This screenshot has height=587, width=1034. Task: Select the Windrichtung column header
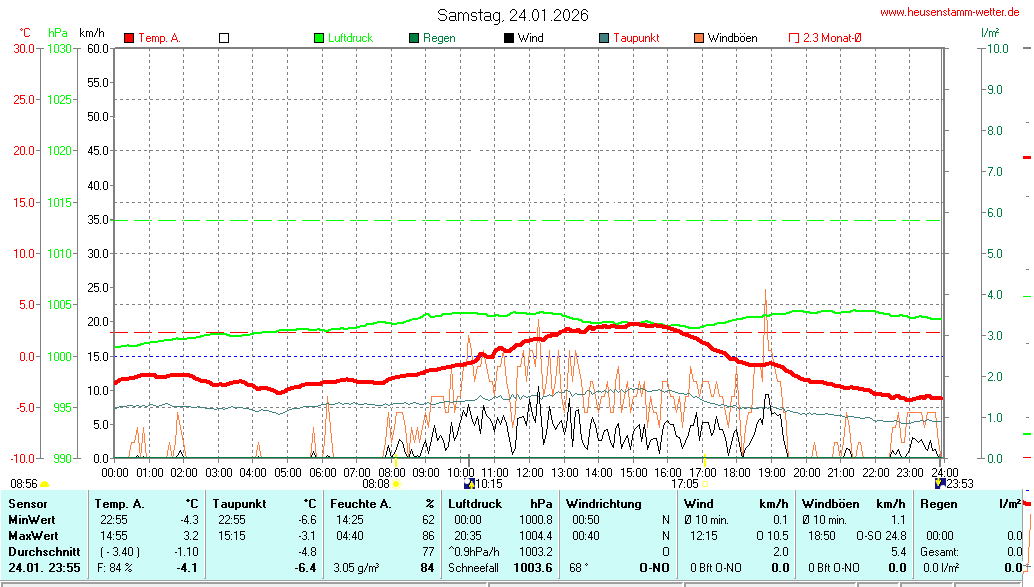click(x=603, y=503)
